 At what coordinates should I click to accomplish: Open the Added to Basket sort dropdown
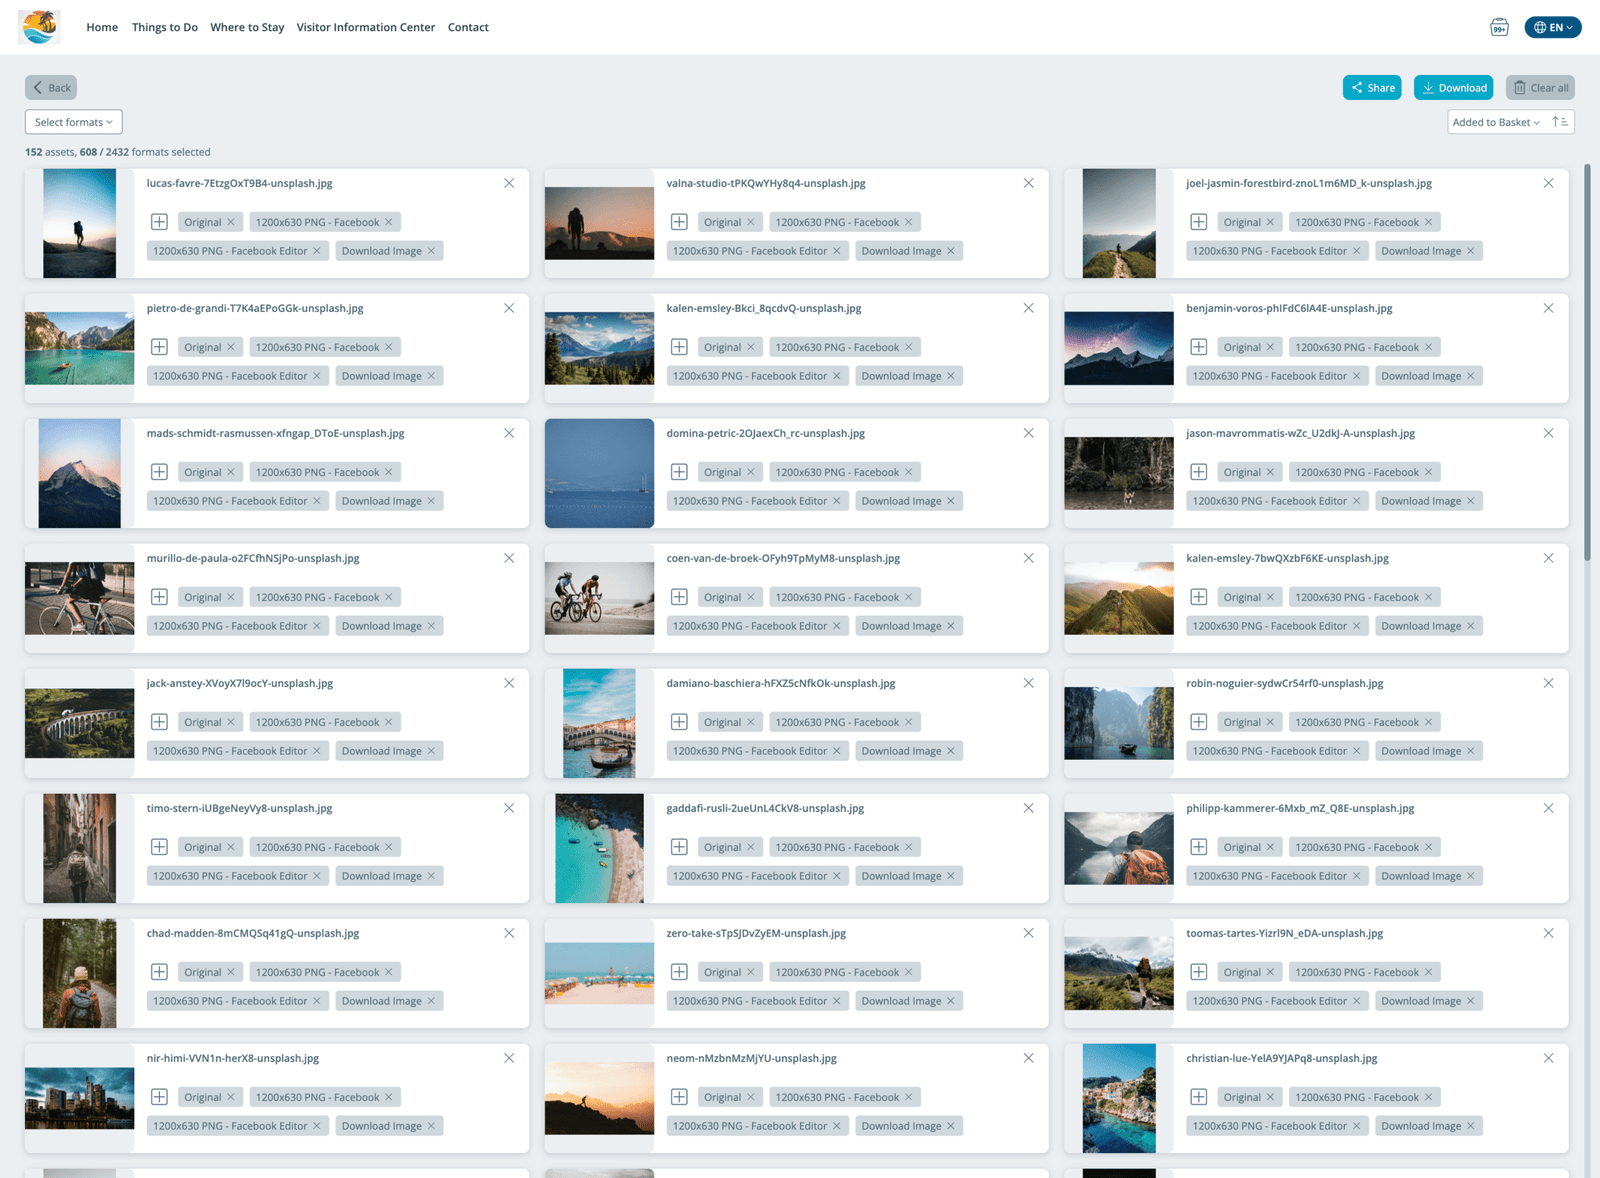tap(1495, 122)
